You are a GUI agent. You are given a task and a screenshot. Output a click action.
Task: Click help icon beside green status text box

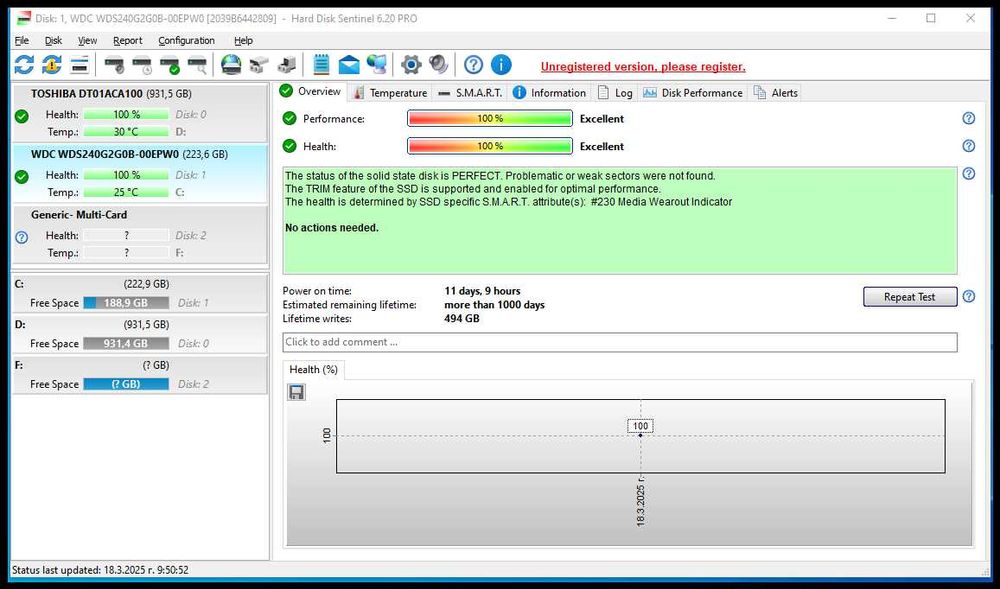(969, 173)
